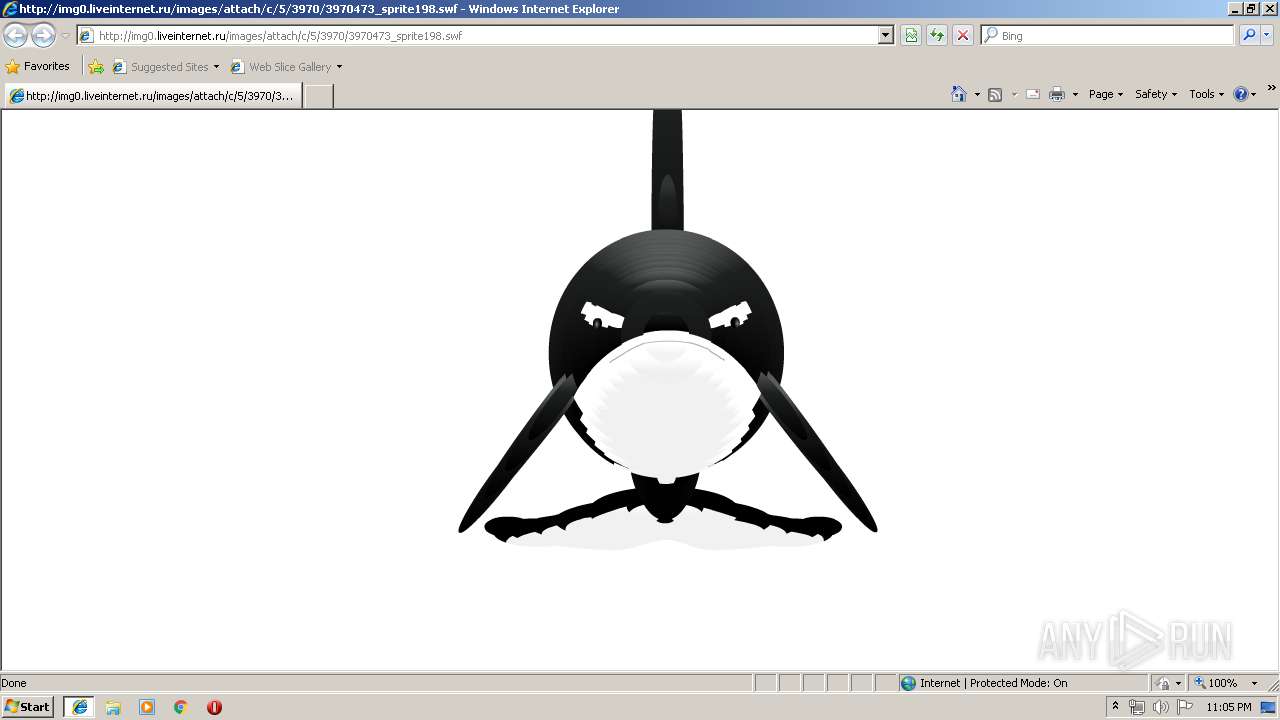Expand the zoom level dropdown arrow
Screen dimensions: 1280x720
pyautogui.click(x=1254, y=683)
